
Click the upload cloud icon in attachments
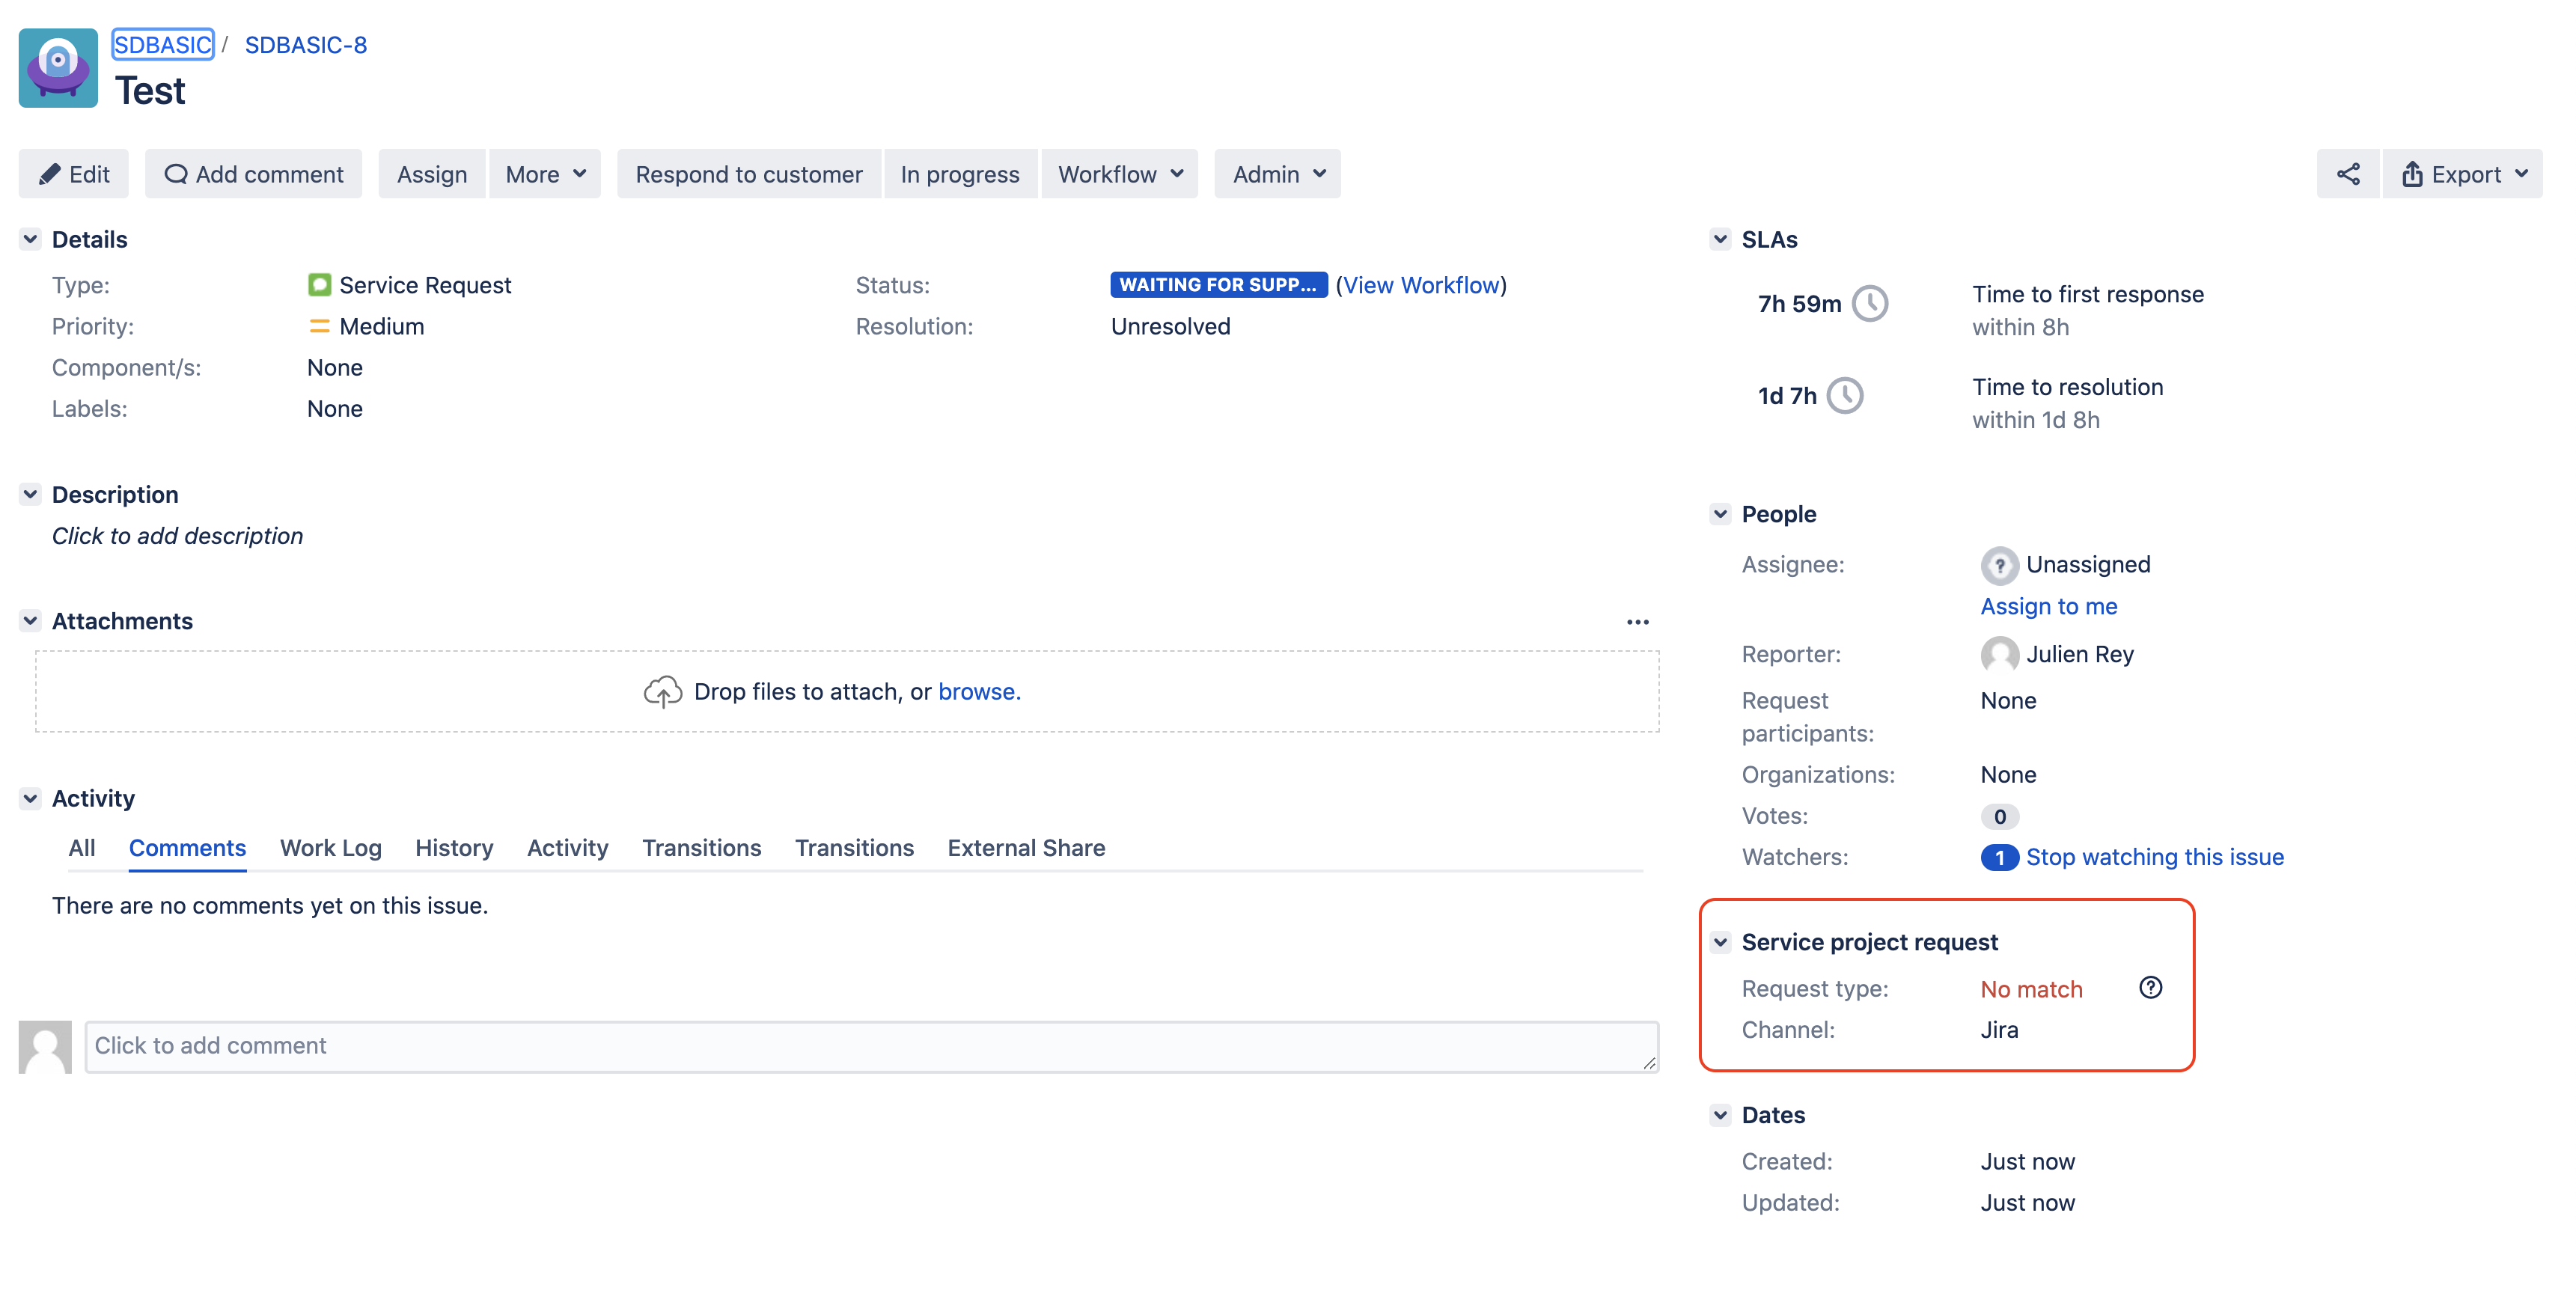662,691
